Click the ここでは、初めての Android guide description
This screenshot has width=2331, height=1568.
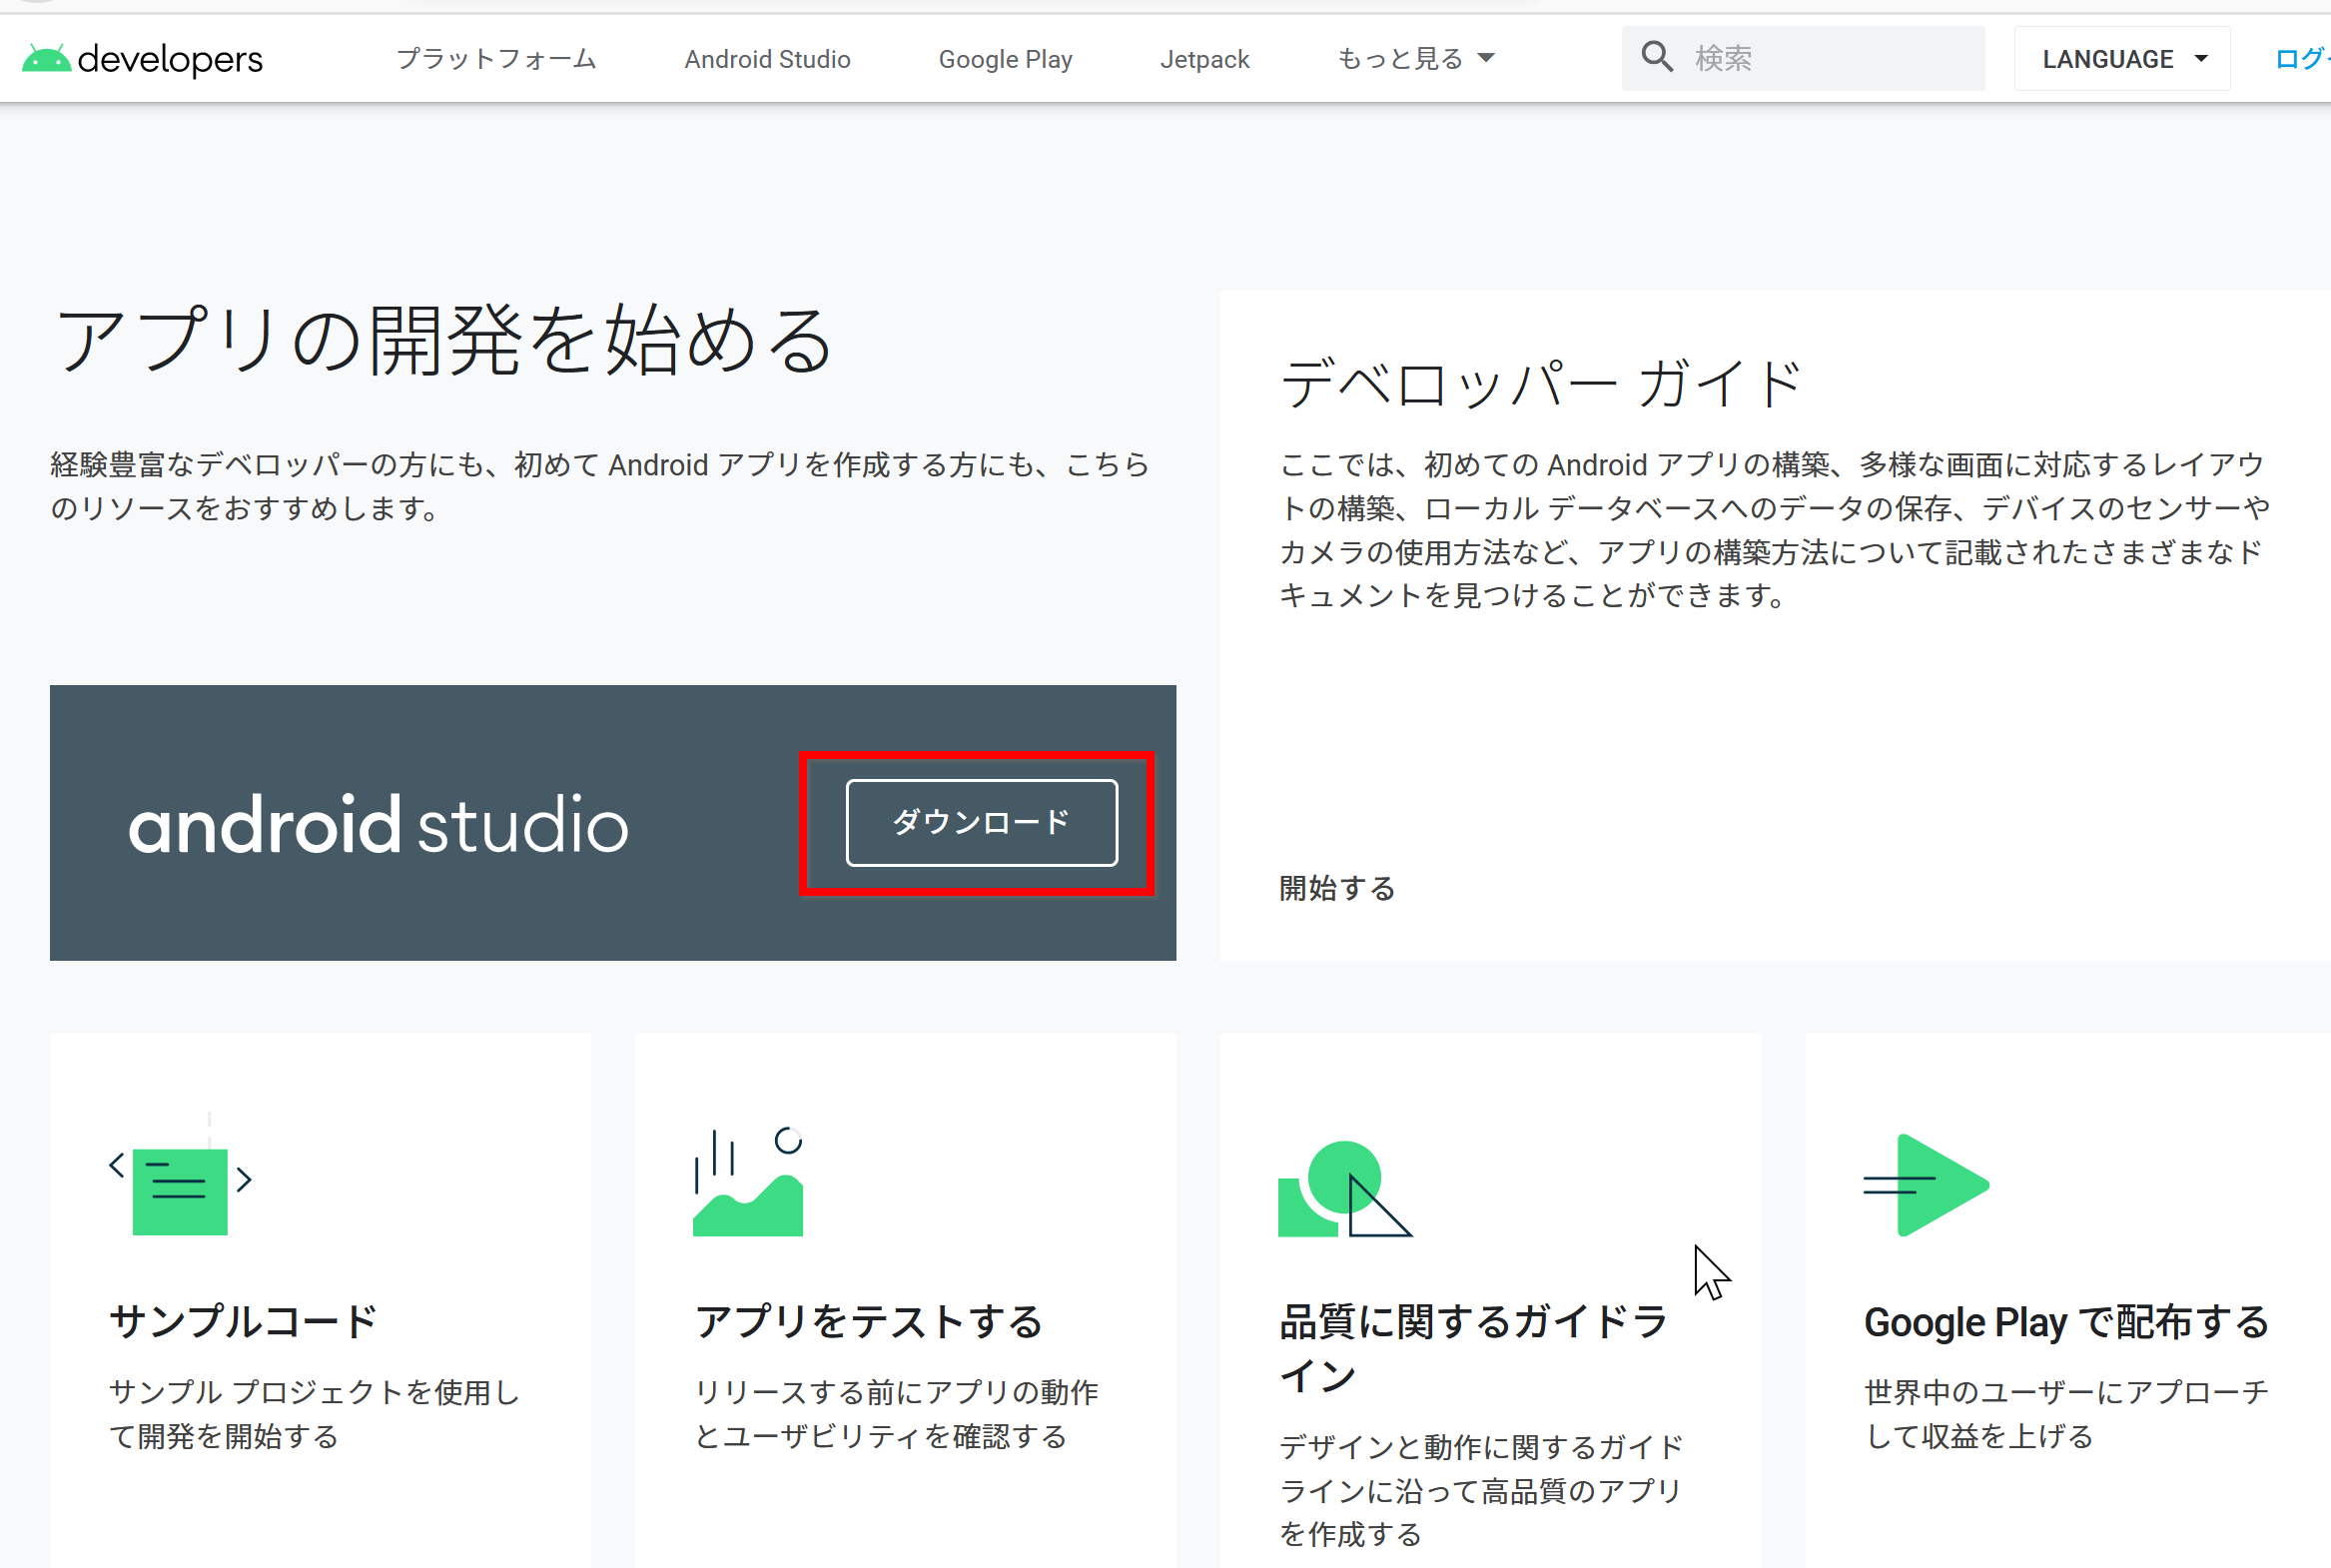coord(1775,530)
